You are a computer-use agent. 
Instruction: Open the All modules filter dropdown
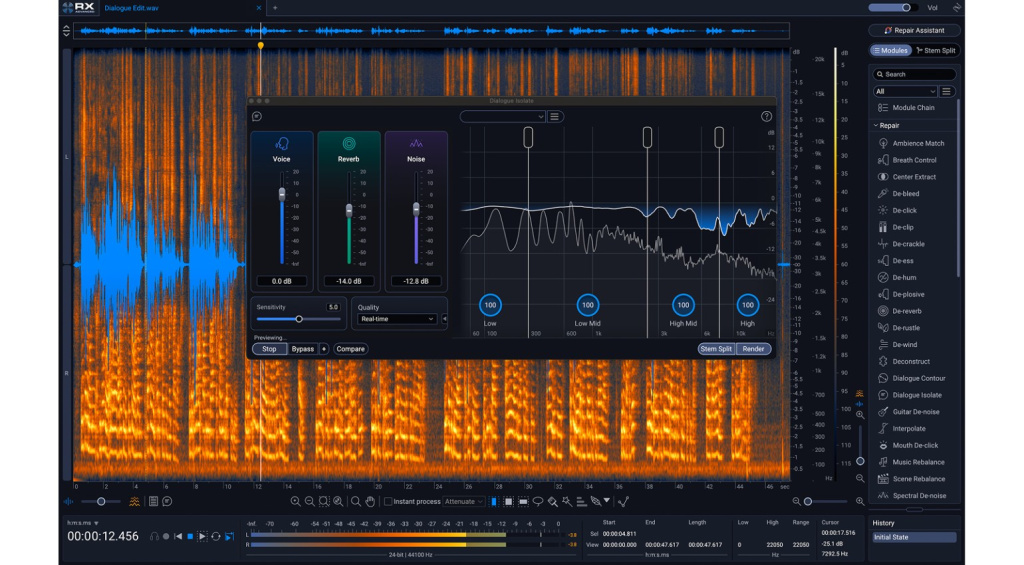click(x=905, y=91)
